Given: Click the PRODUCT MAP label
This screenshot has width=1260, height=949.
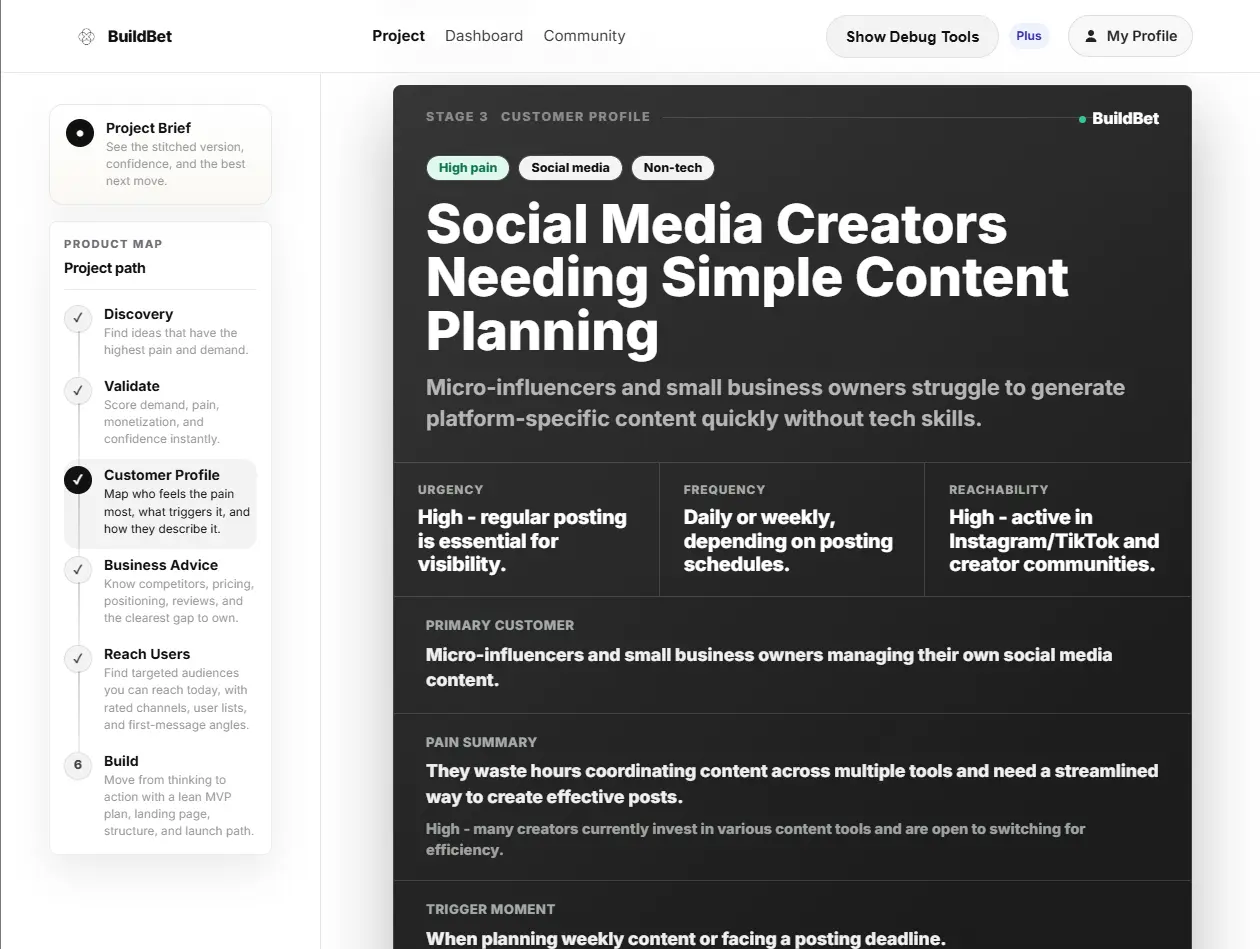Looking at the screenshot, I should pos(113,244).
